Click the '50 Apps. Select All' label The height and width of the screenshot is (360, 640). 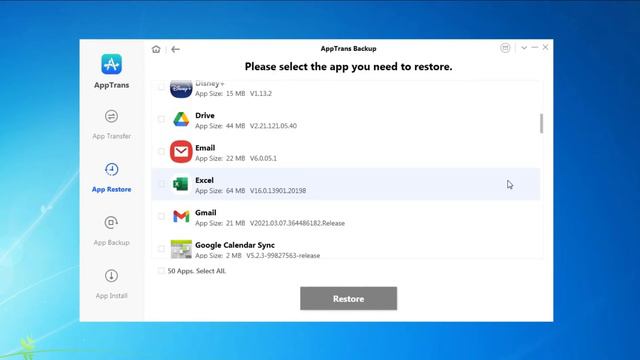[x=196, y=271]
